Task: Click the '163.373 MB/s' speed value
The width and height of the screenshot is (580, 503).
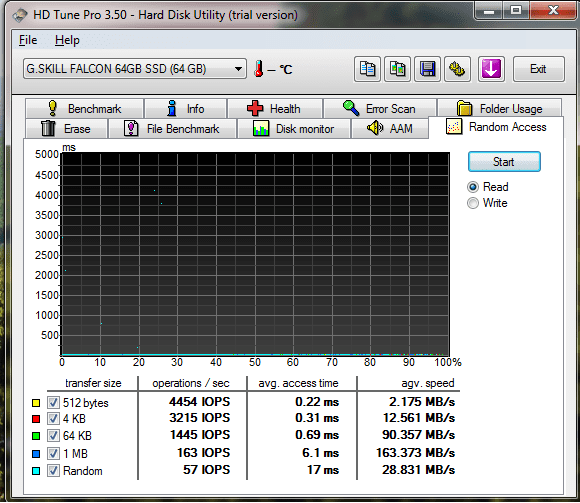Action: pos(415,453)
